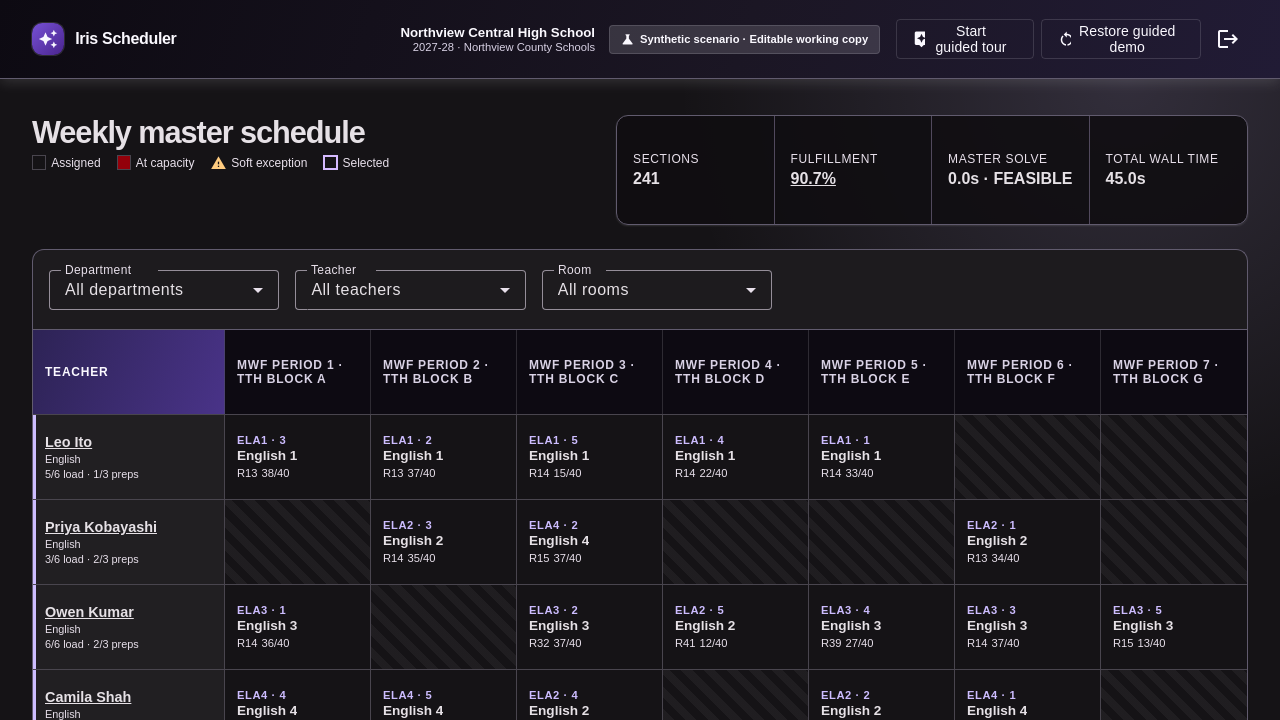The height and width of the screenshot is (720, 1280).
Task: Select Owen Kumar's ELA3 · 1 section
Action: (298, 627)
